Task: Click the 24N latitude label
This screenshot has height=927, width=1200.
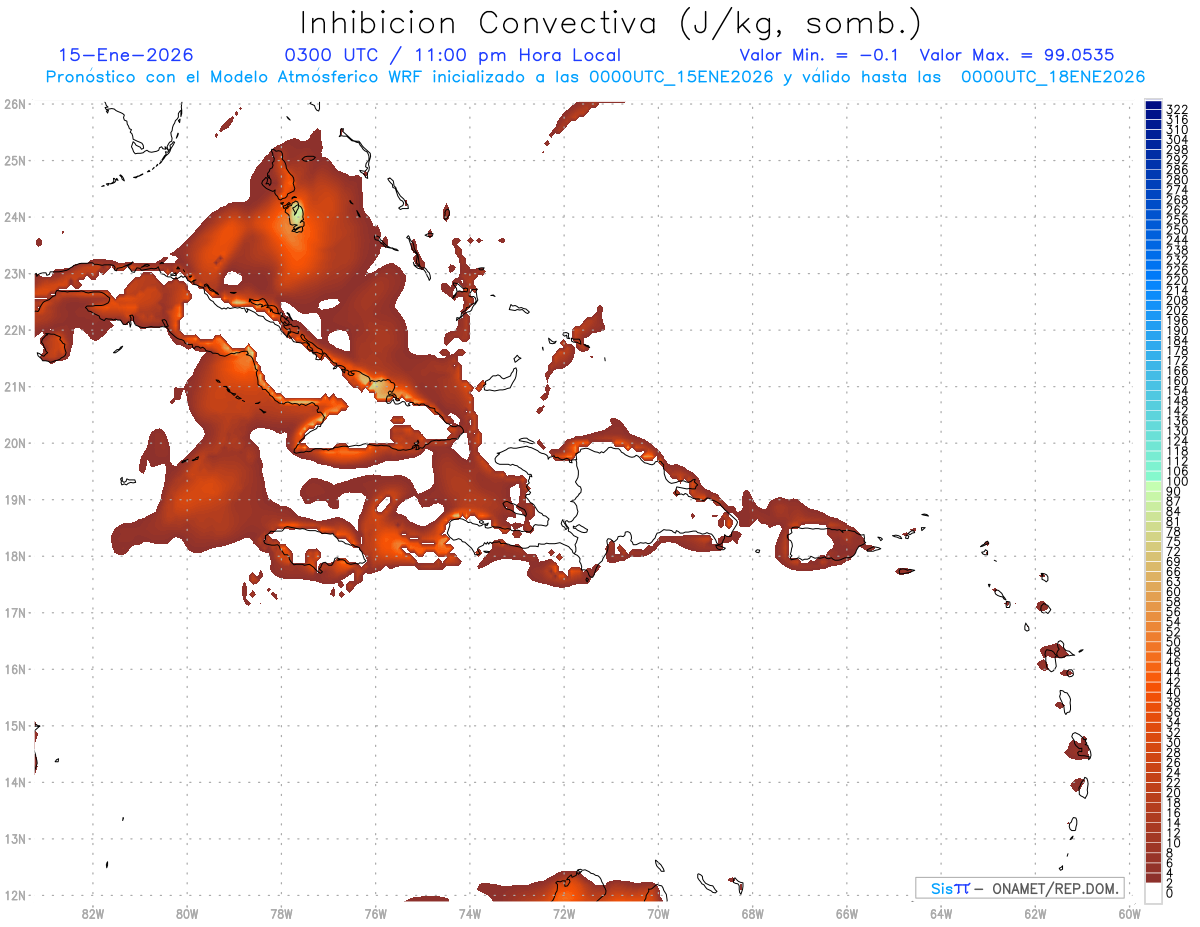Action: [14, 217]
